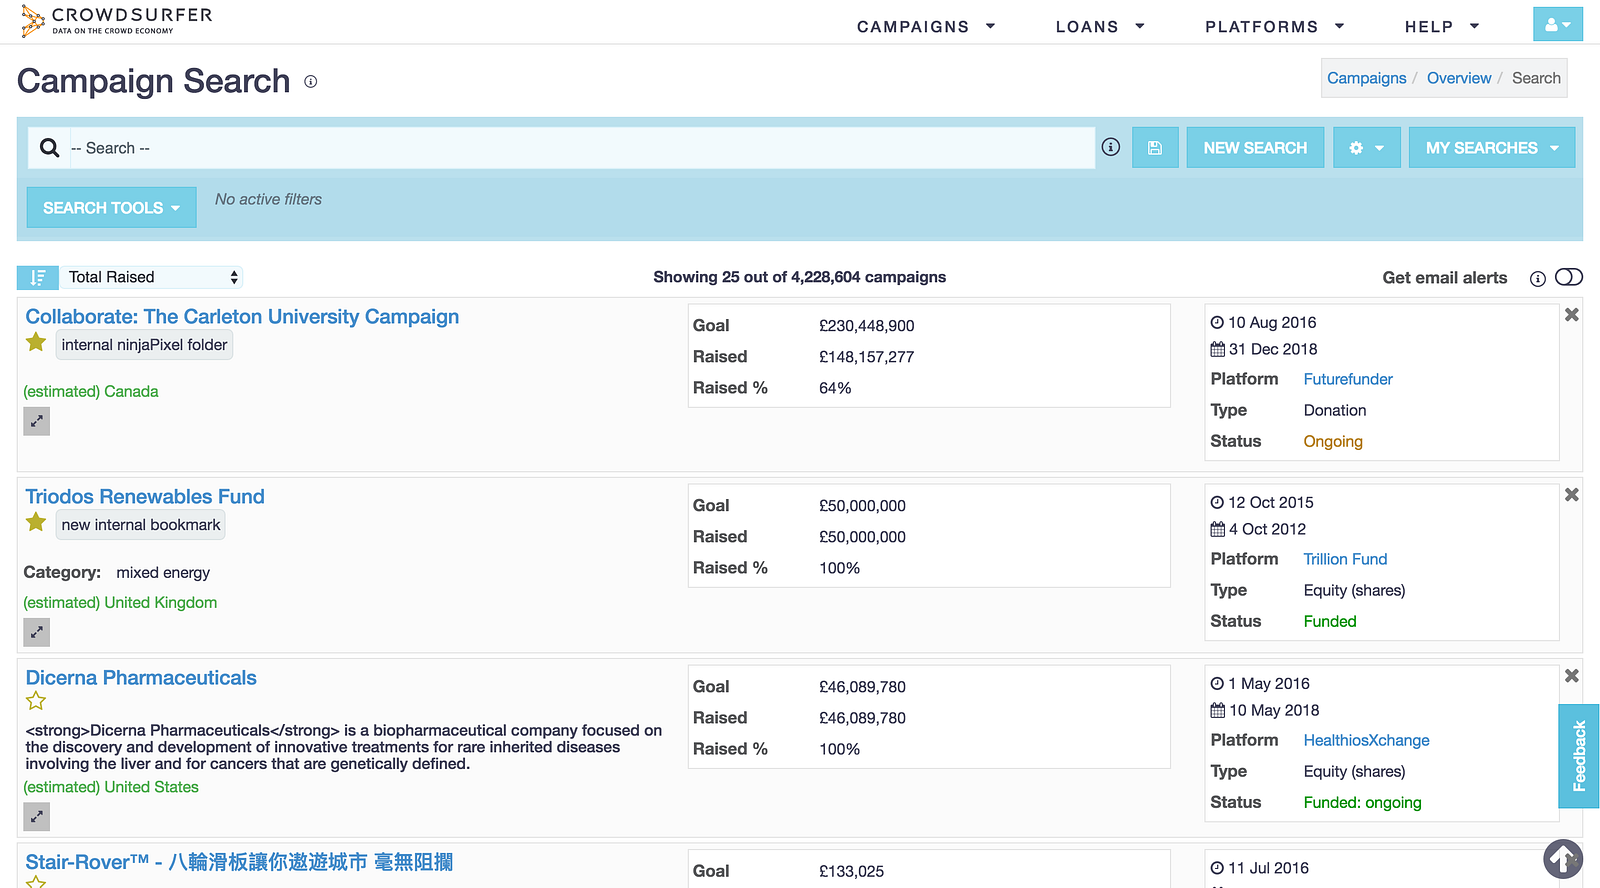The height and width of the screenshot is (888, 1600).
Task: Click the magnifying glass search icon
Action: (x=49, y=148)
